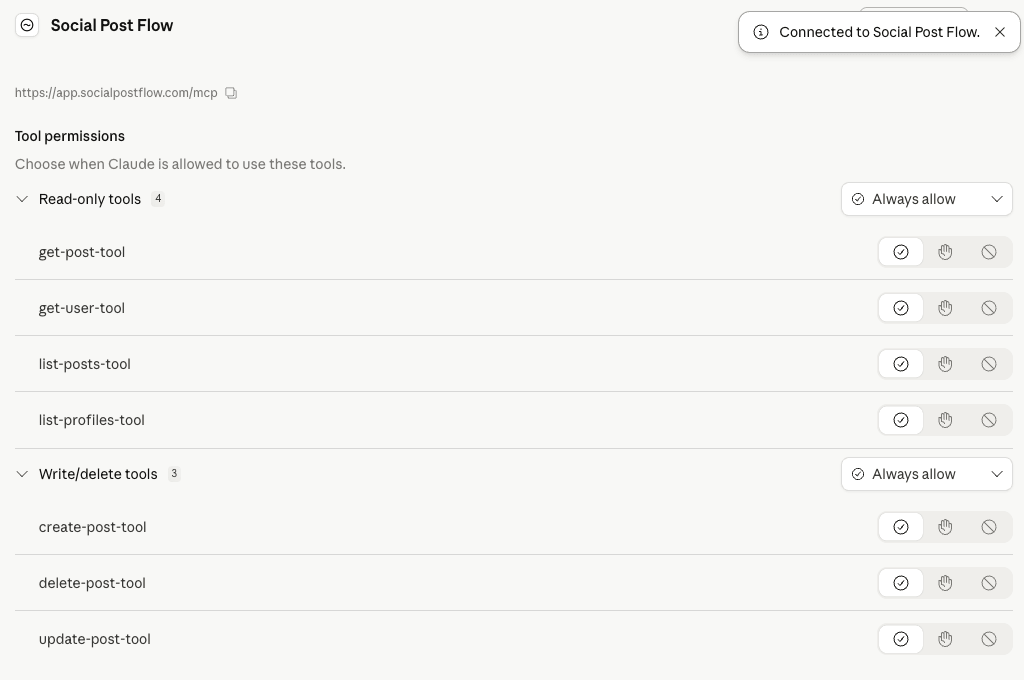Open the Write/delete tools permission dropdown
This screenshot has width=1024, height=680.
point(926,474)
